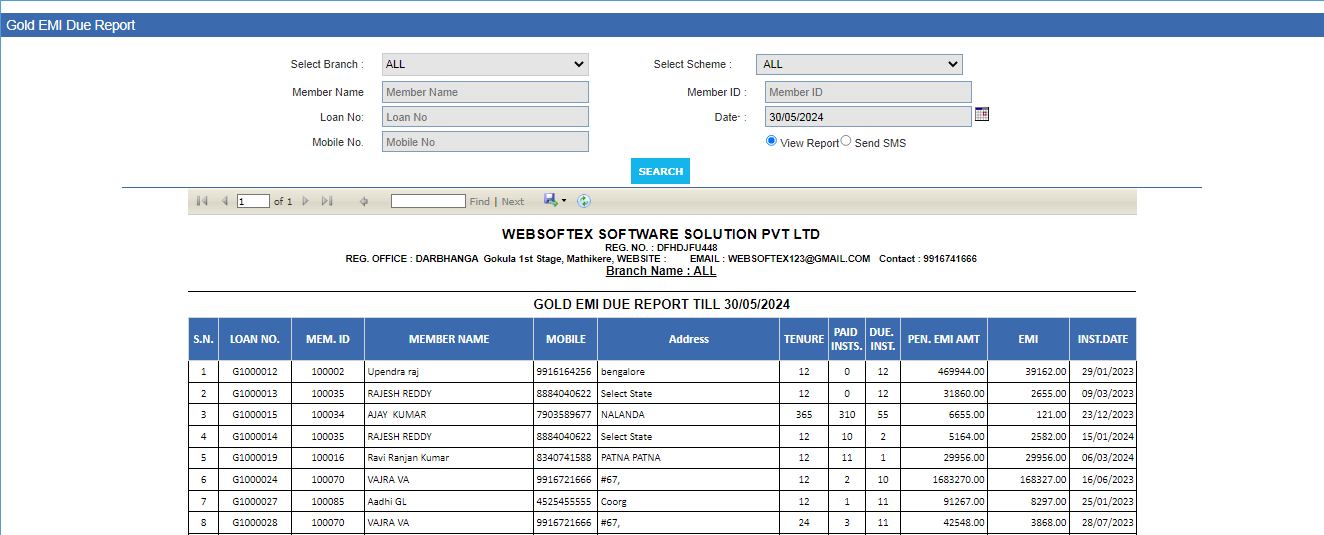Click mobile number 9916164256
Image resolution: width=1324 pixels, height=535 pixels.
click(x=564, y=372)
